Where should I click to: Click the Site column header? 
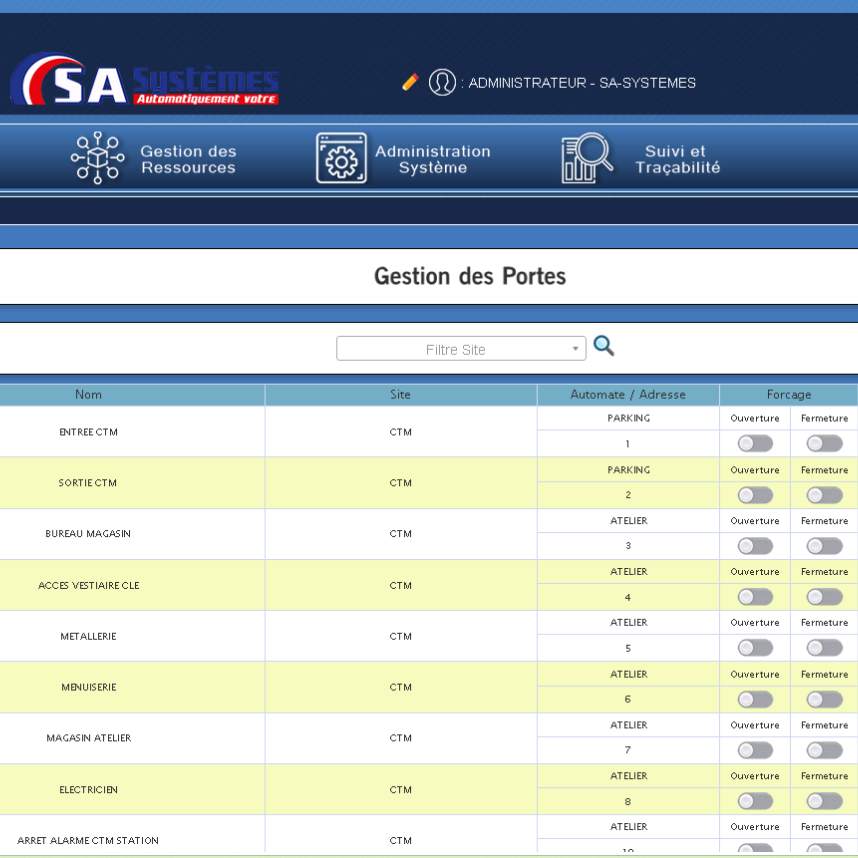coord(400,395)
